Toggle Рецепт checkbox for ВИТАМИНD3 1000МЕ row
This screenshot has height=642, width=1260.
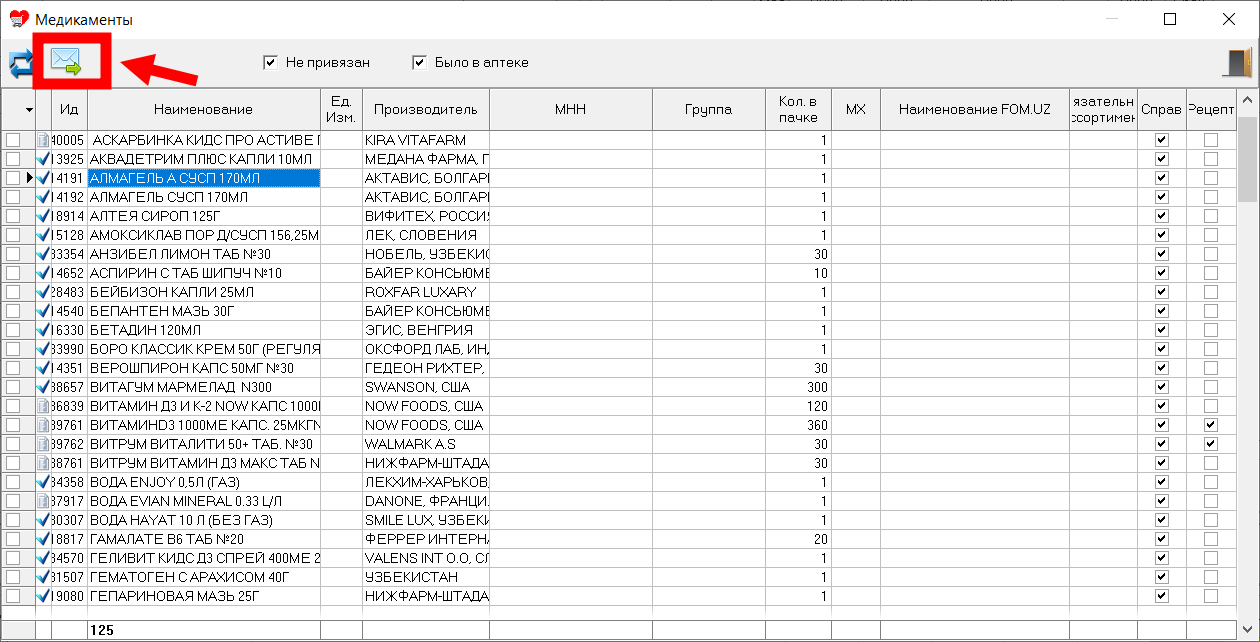(x=1211, y=425)
